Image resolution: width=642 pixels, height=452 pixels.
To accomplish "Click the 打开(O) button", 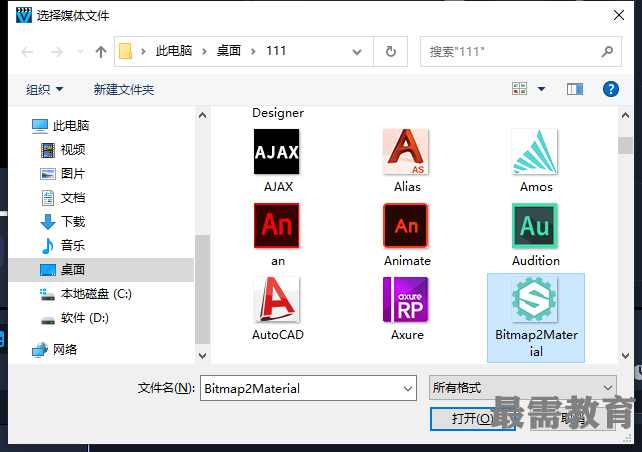I will [x=472, y=418].
